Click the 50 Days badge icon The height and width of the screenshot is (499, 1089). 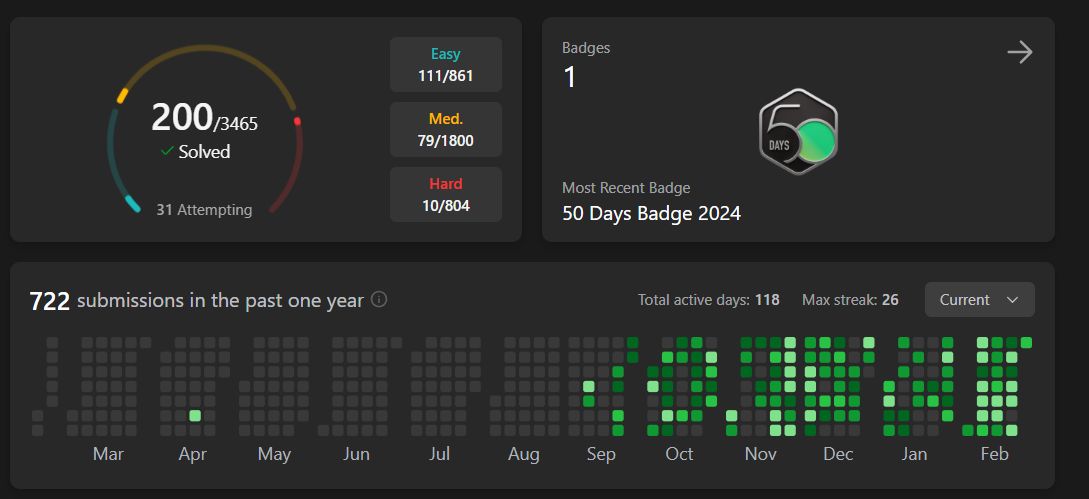pyautogui.click(x=798, y=132)
